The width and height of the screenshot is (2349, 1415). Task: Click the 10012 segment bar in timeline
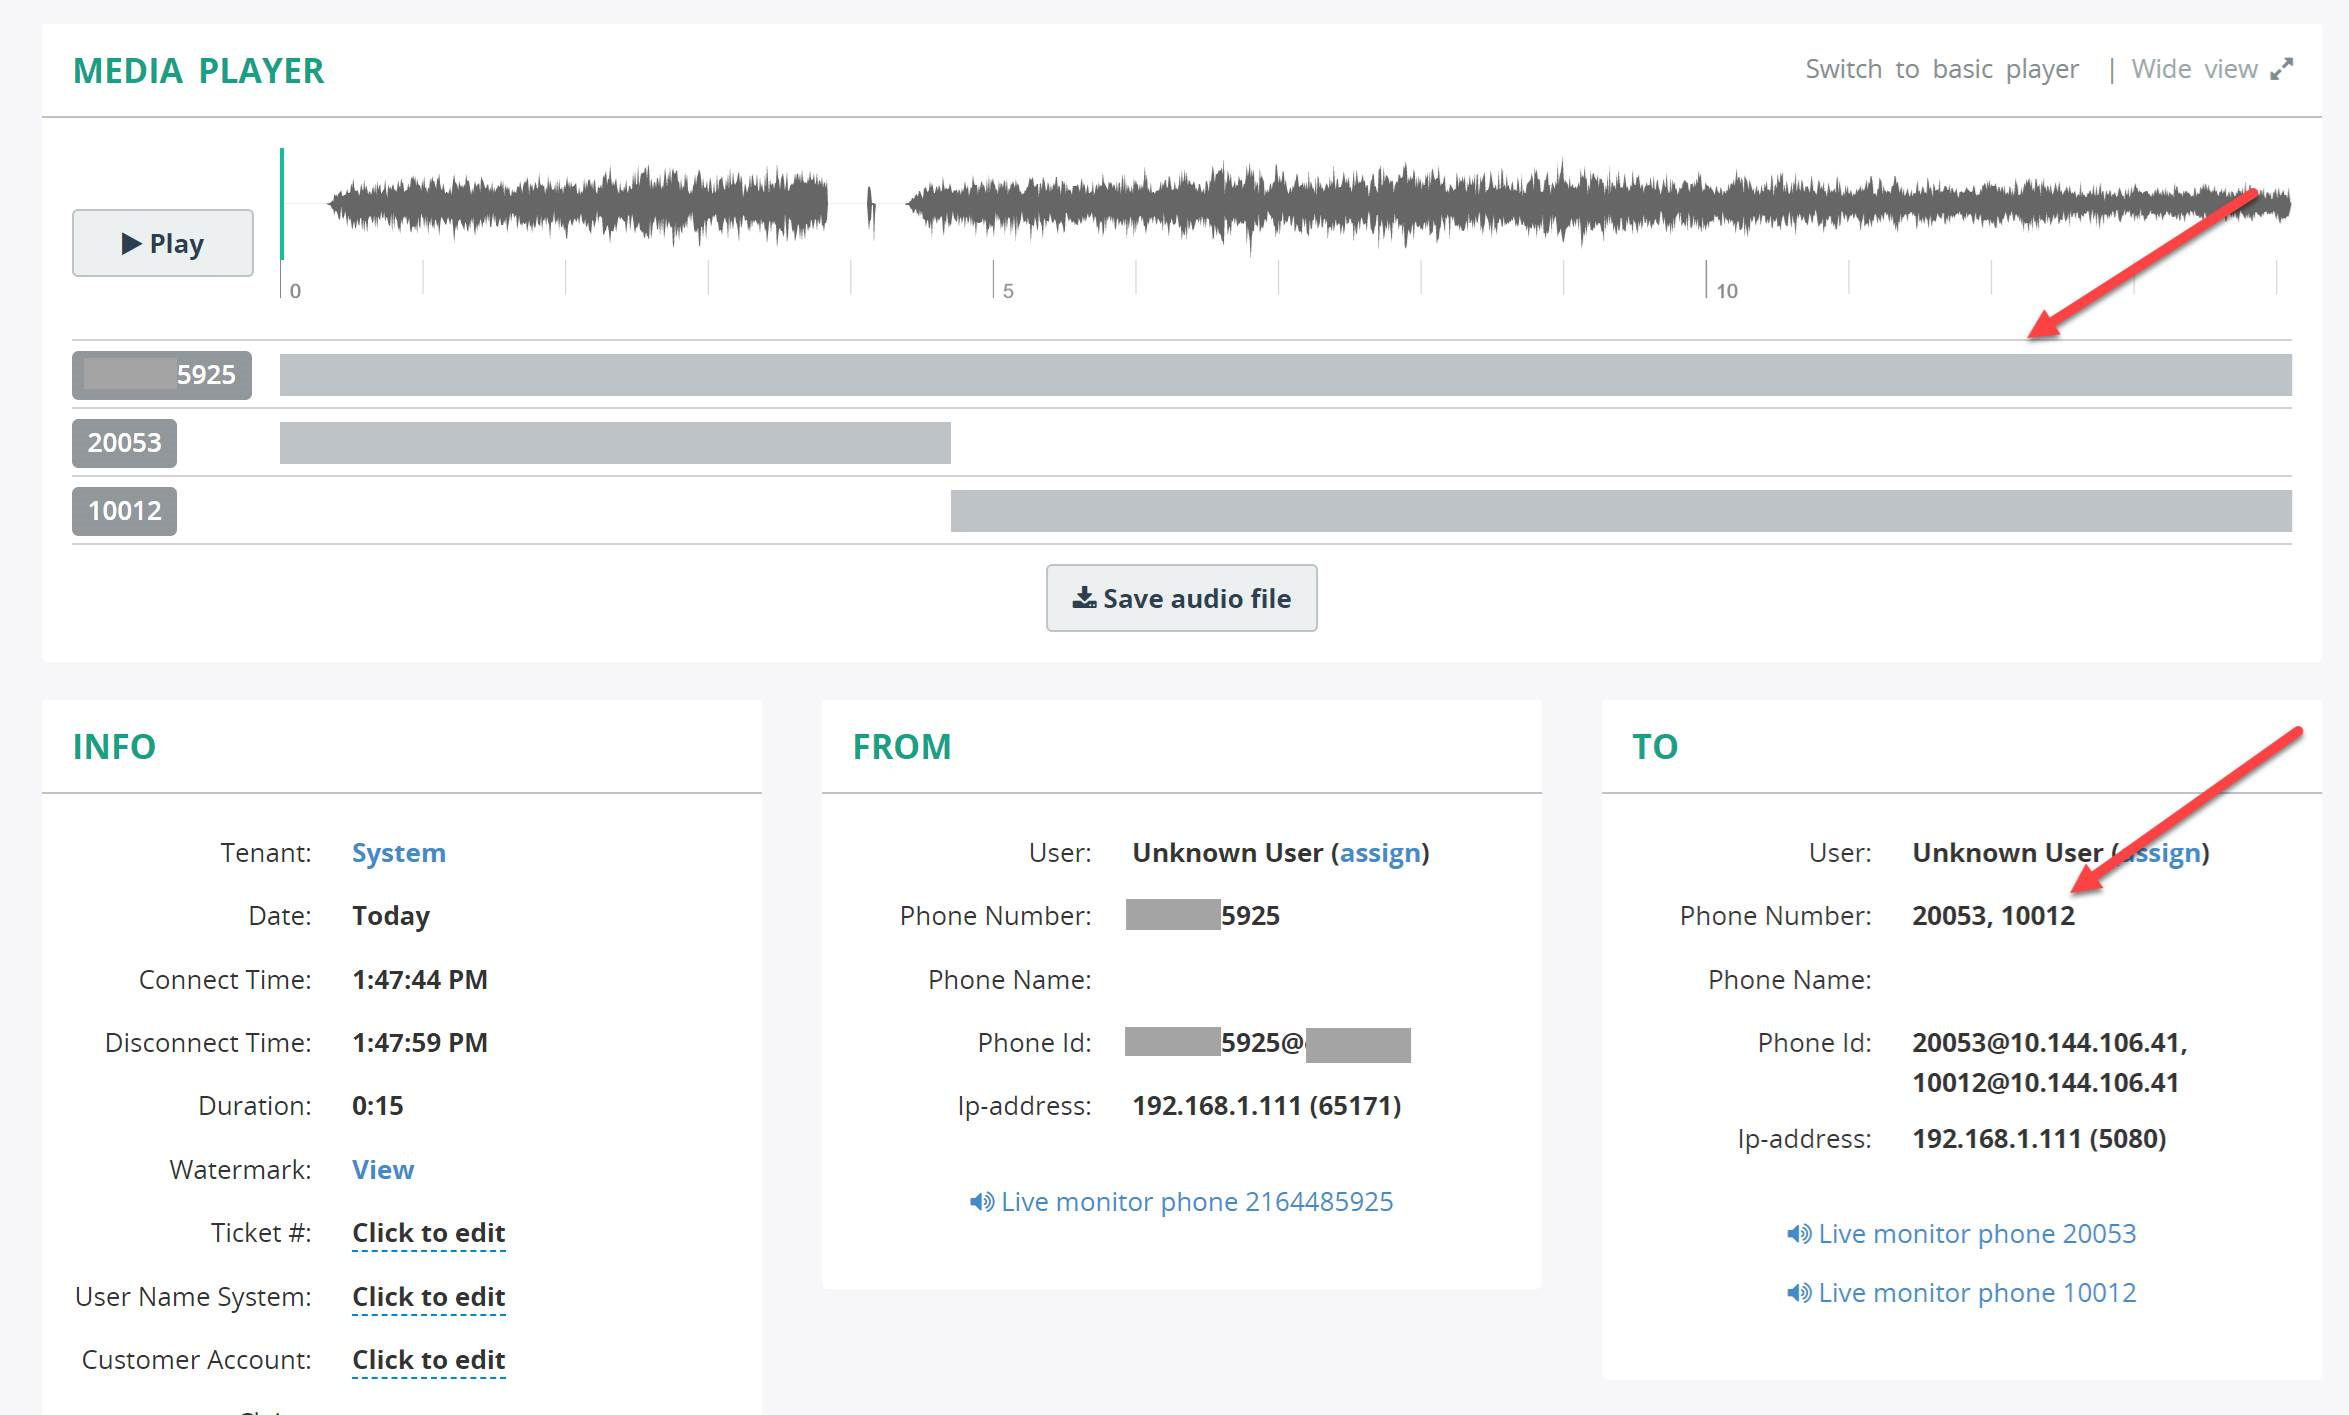tap(1621, 511)
